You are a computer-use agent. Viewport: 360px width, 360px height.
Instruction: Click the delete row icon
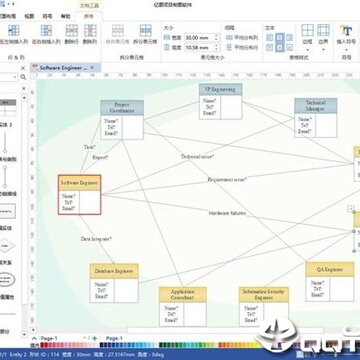72,31
